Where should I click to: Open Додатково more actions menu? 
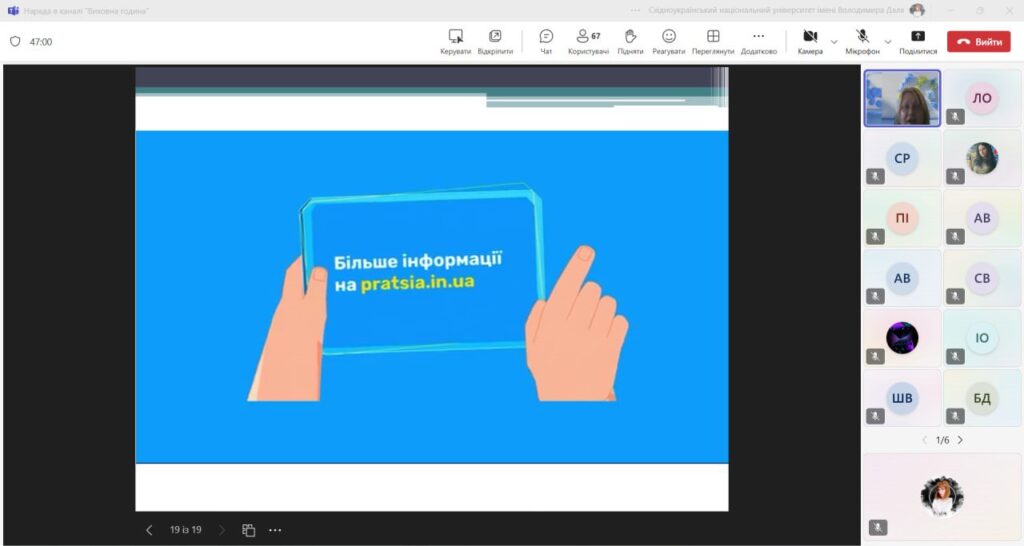[x=758, y=41]
